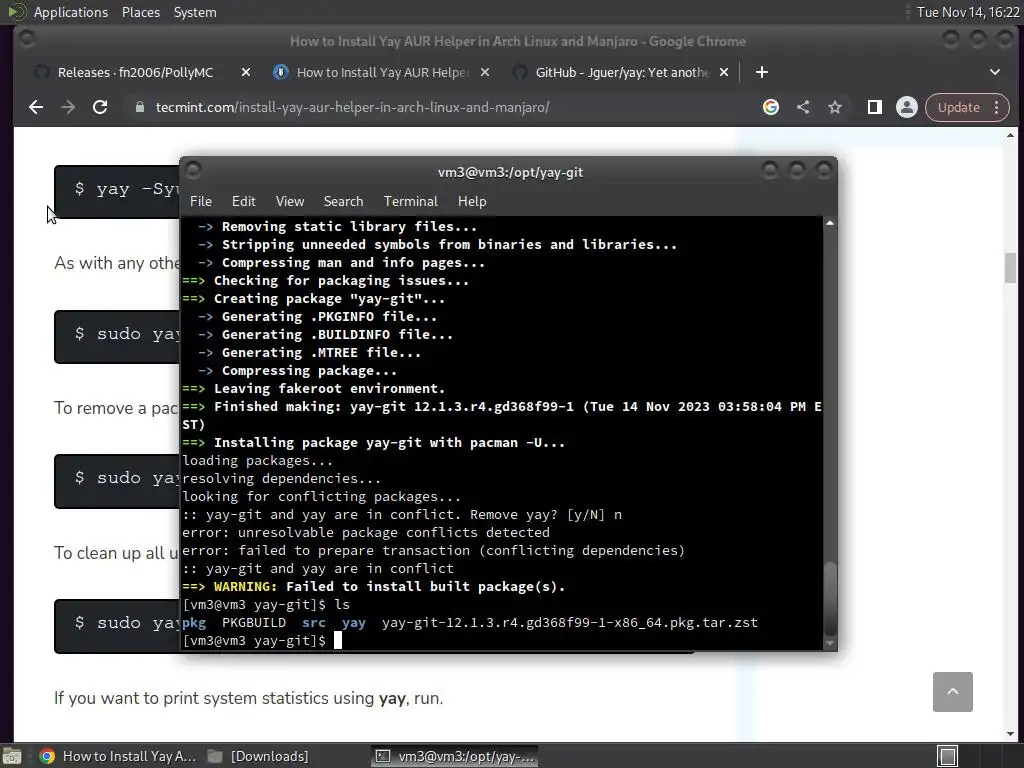This screenshot has width=1024, height=768.
Task: Open a new Chrome tab
Action: pos(761,72)
